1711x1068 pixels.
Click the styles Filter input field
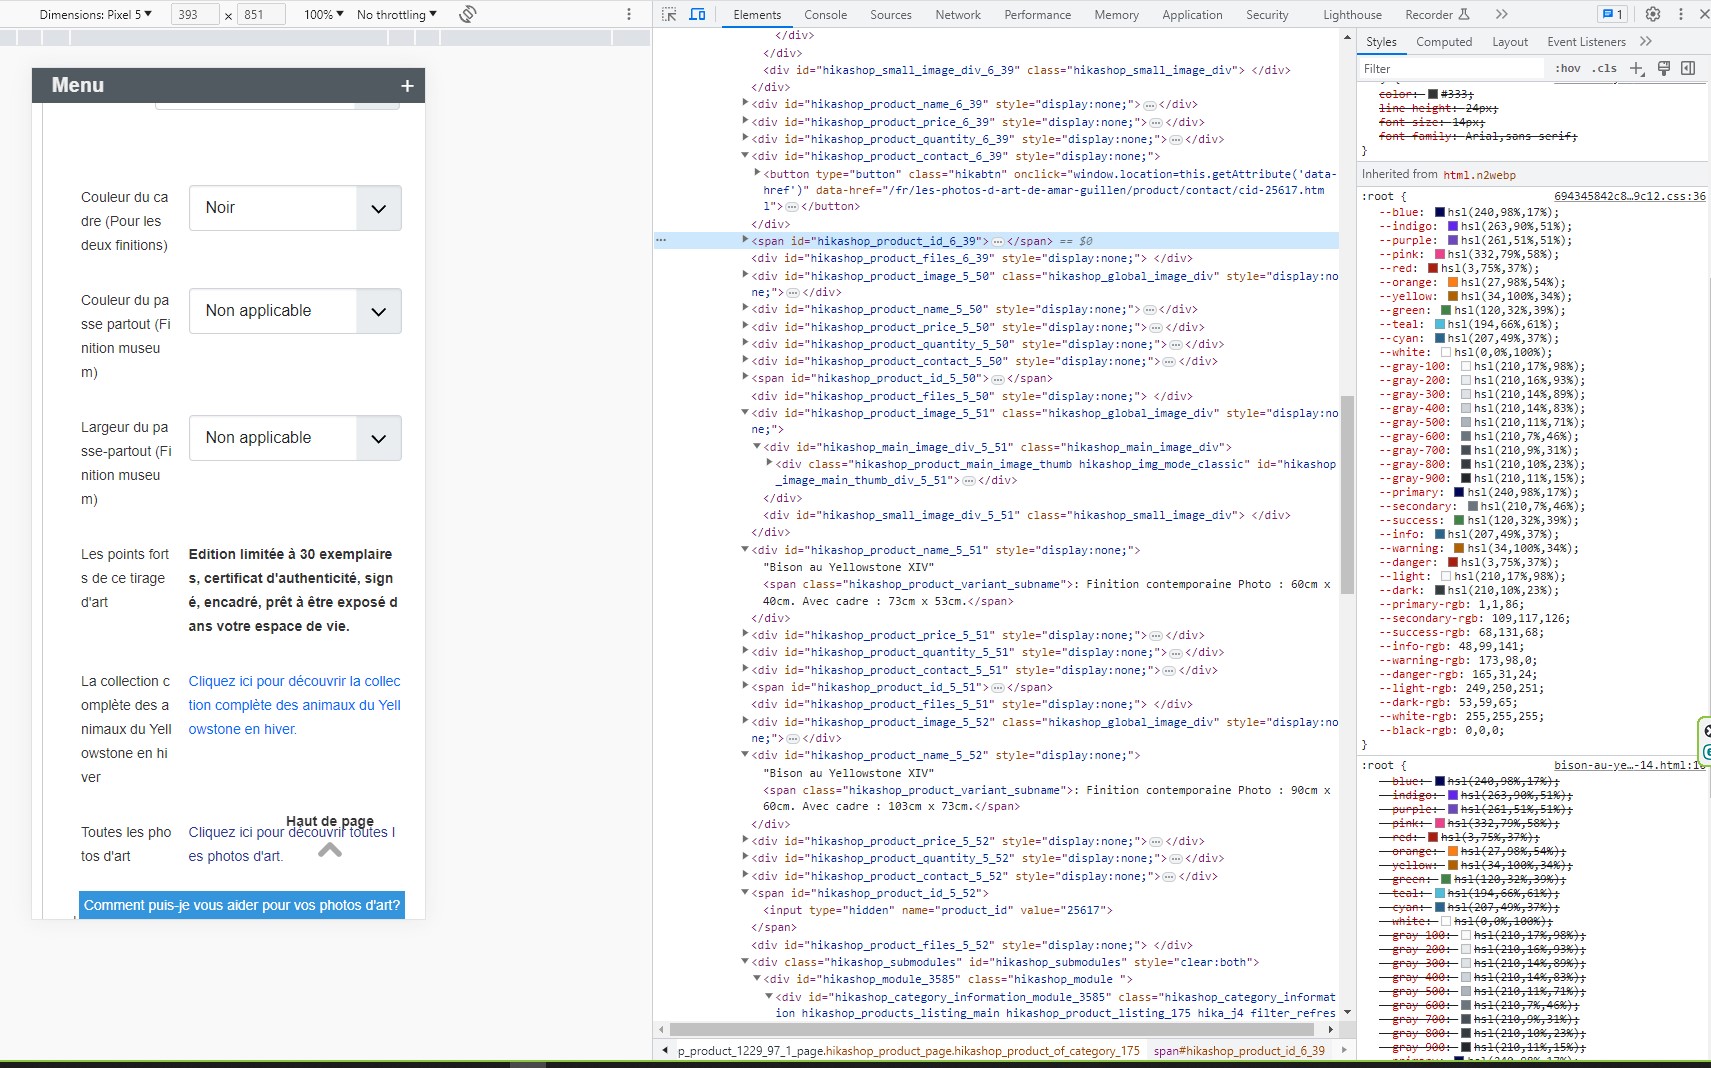1450,68
